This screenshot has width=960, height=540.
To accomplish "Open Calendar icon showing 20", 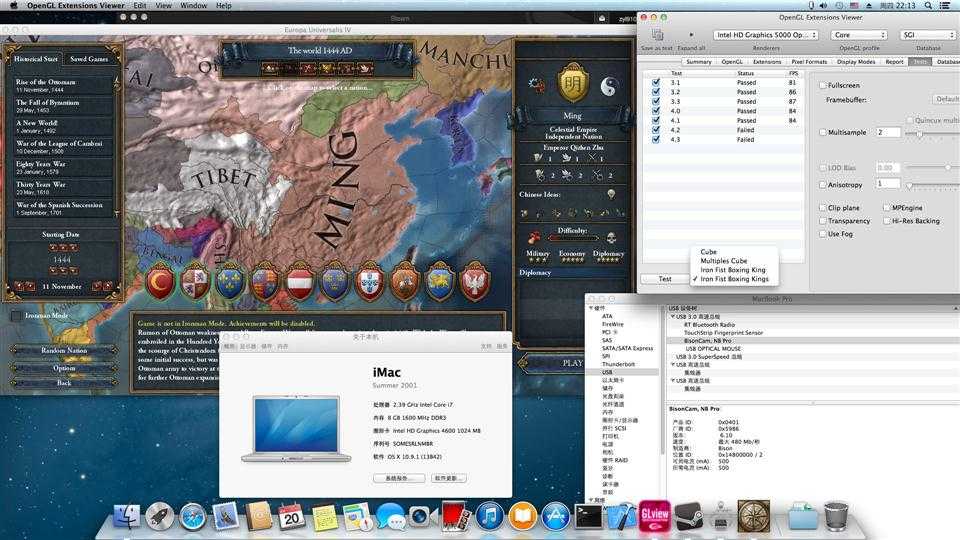I will tap(291, 517).
